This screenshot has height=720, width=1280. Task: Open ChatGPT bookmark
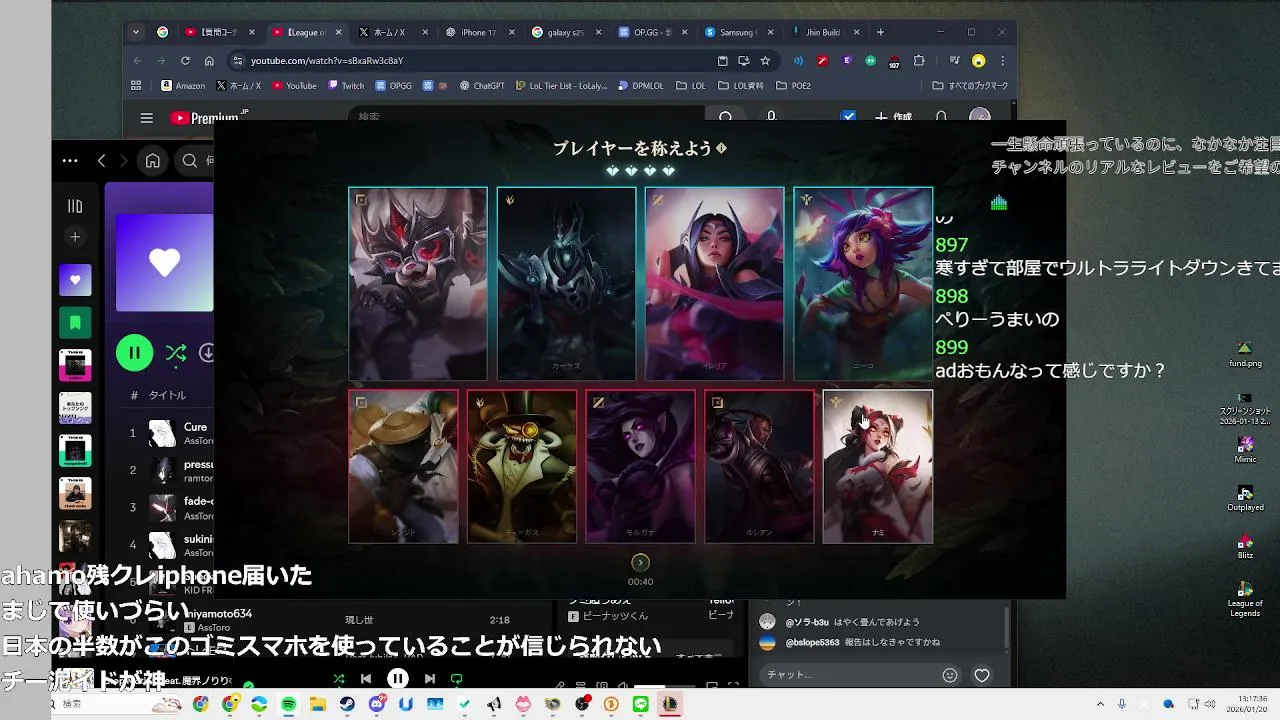[482, 86]
